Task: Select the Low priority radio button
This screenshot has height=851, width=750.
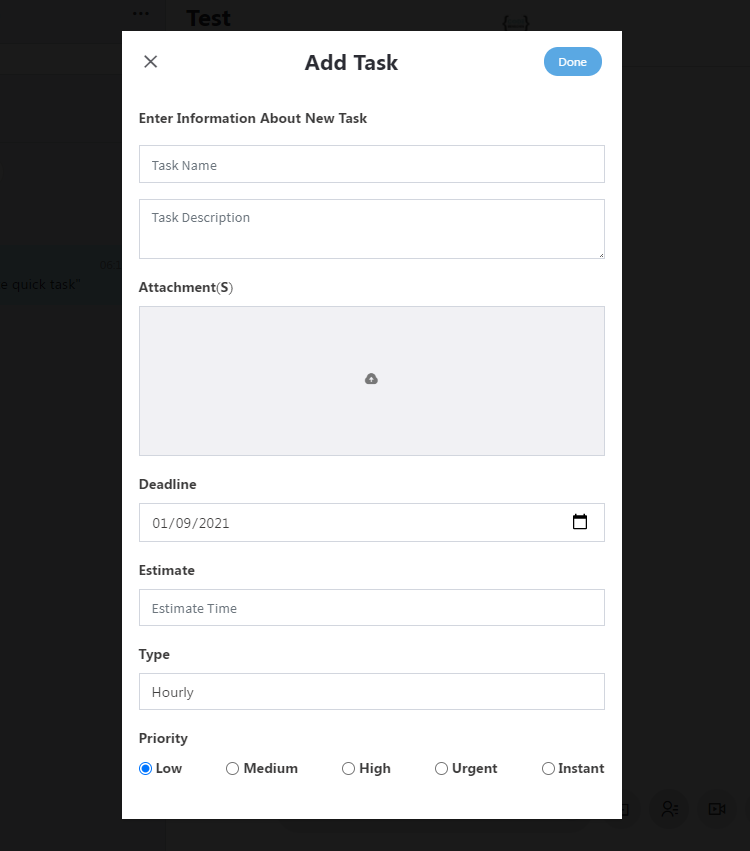Action: (x=145, y=769)
